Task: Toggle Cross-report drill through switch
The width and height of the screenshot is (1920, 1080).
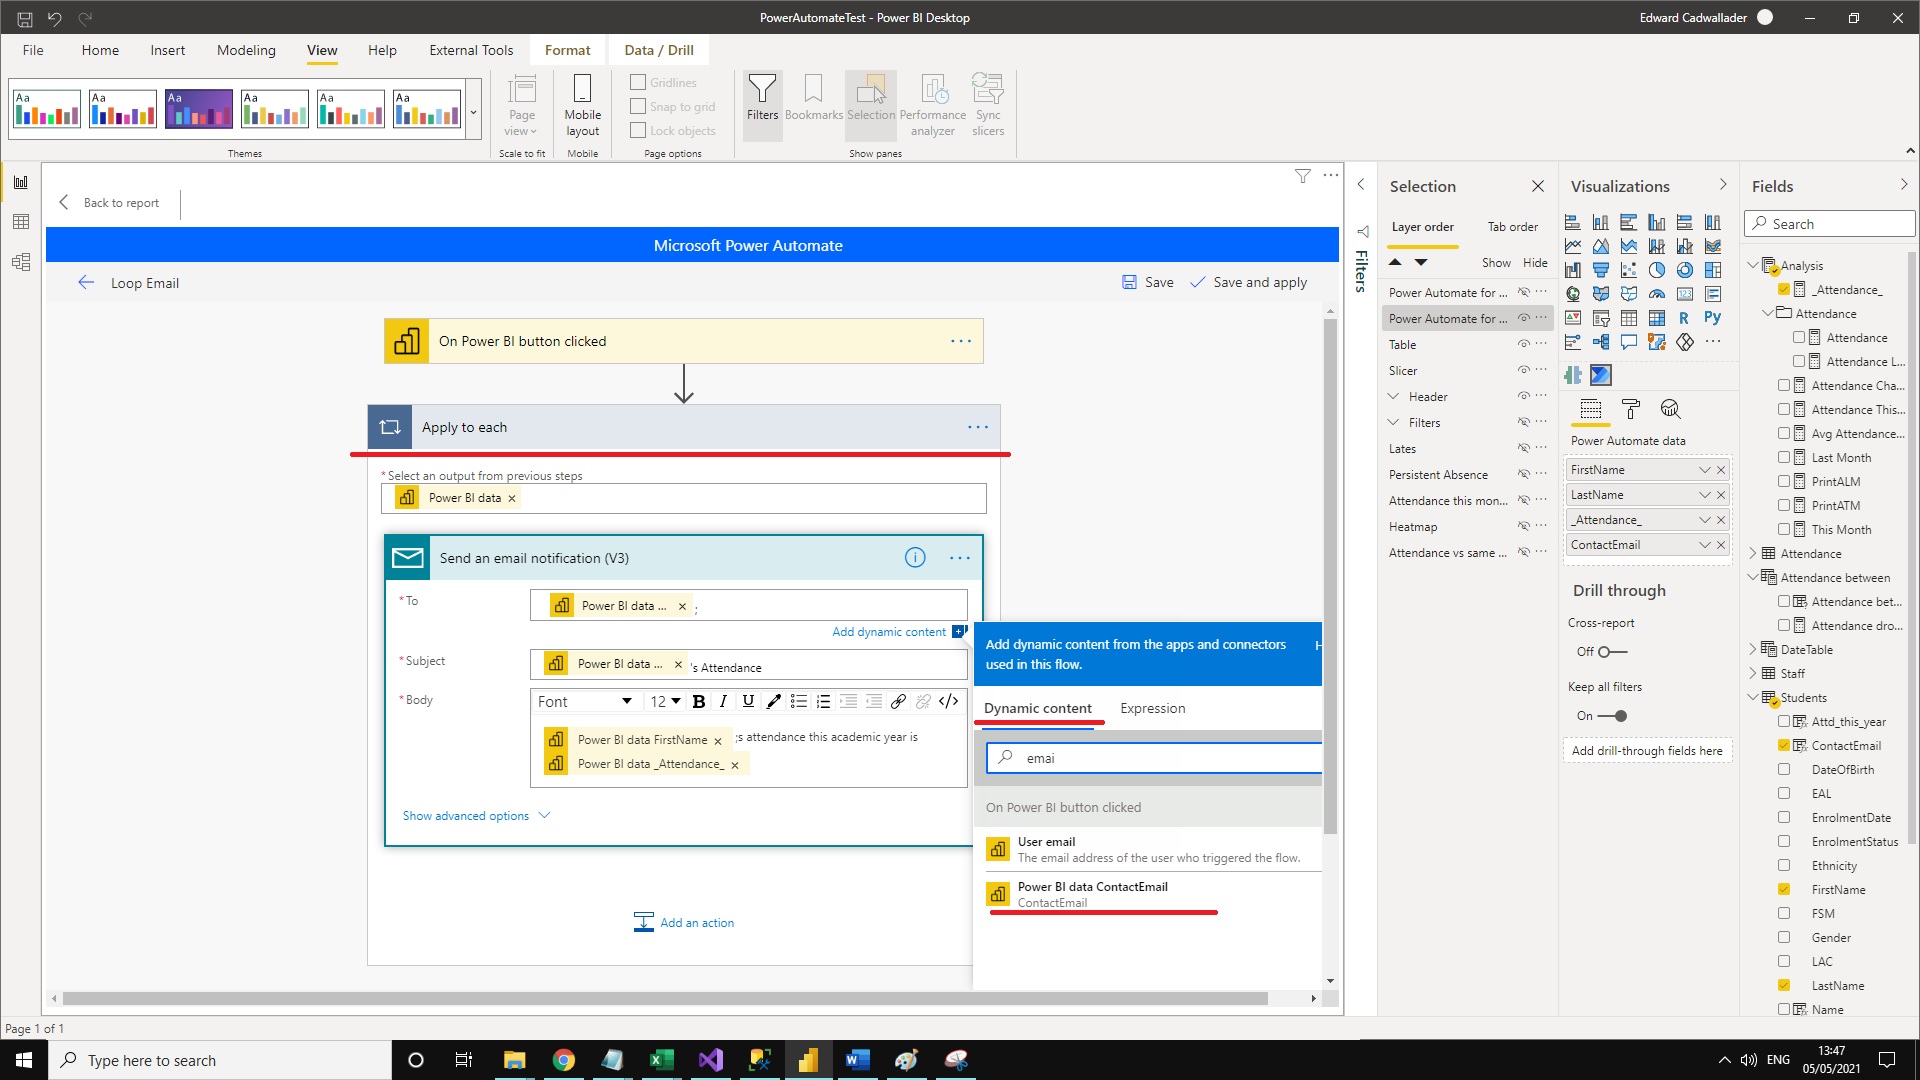Action: (x=1612, y=652)
